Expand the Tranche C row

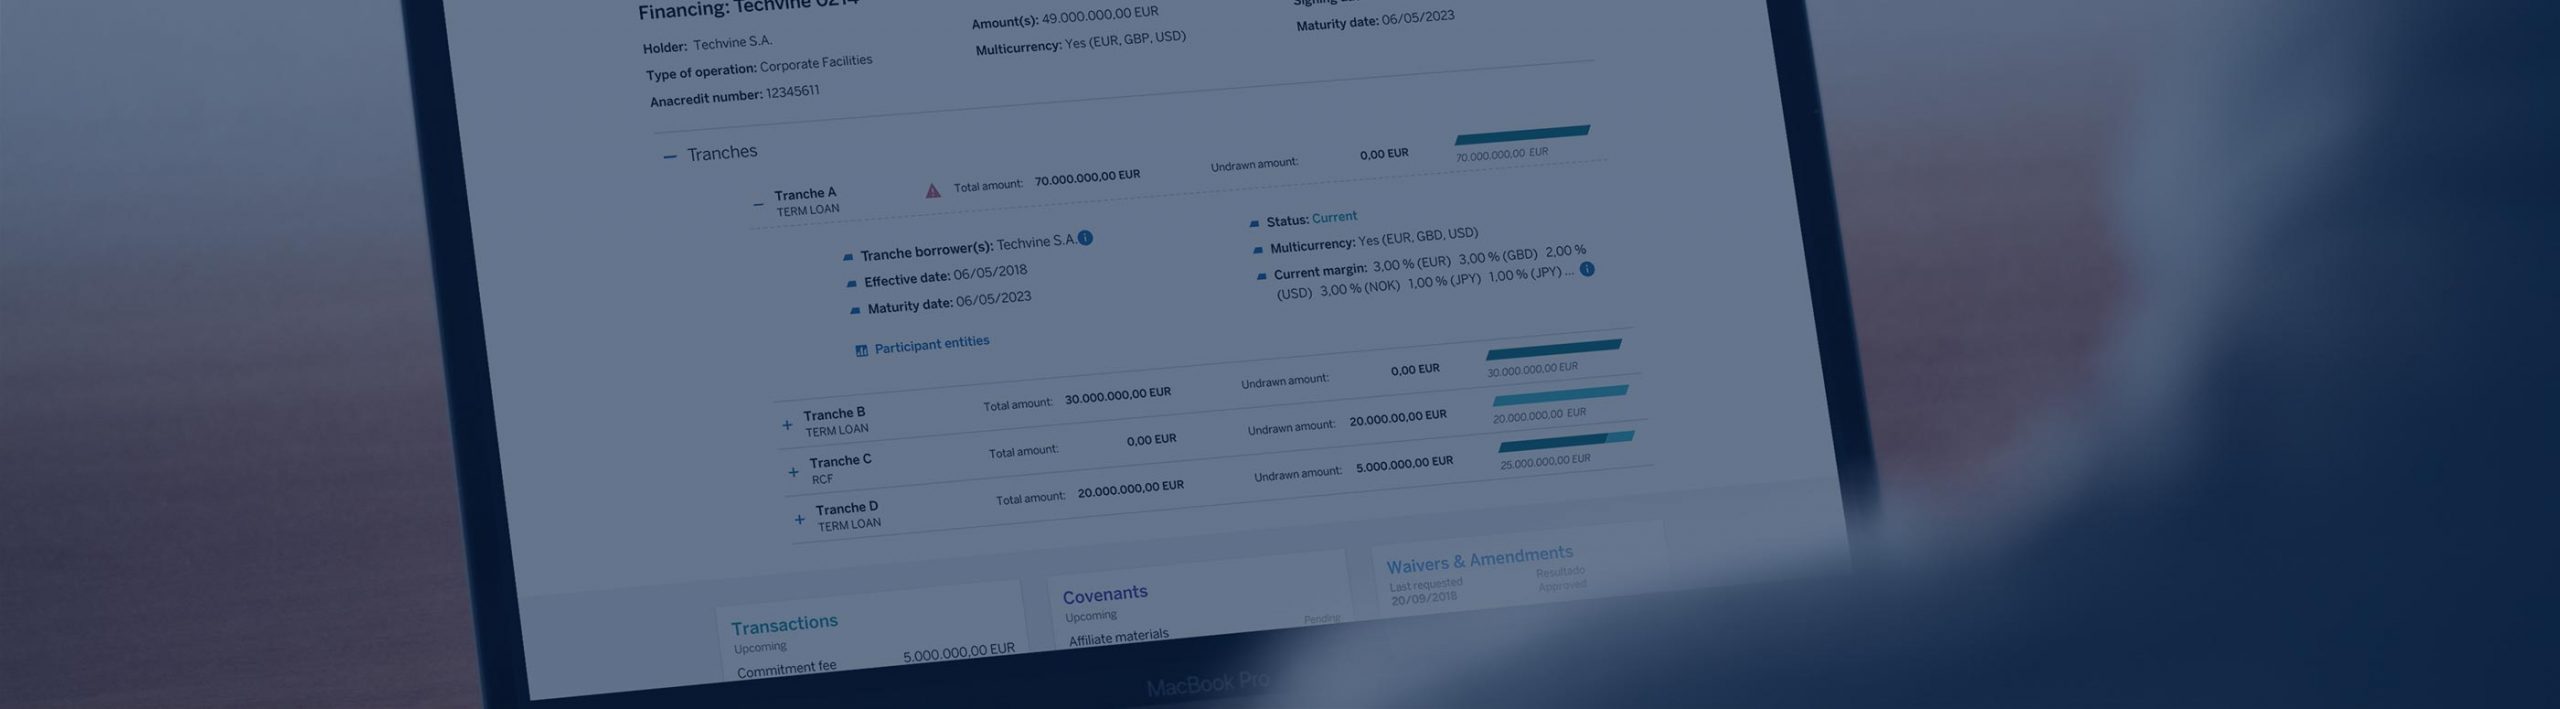tap(793, 472)
